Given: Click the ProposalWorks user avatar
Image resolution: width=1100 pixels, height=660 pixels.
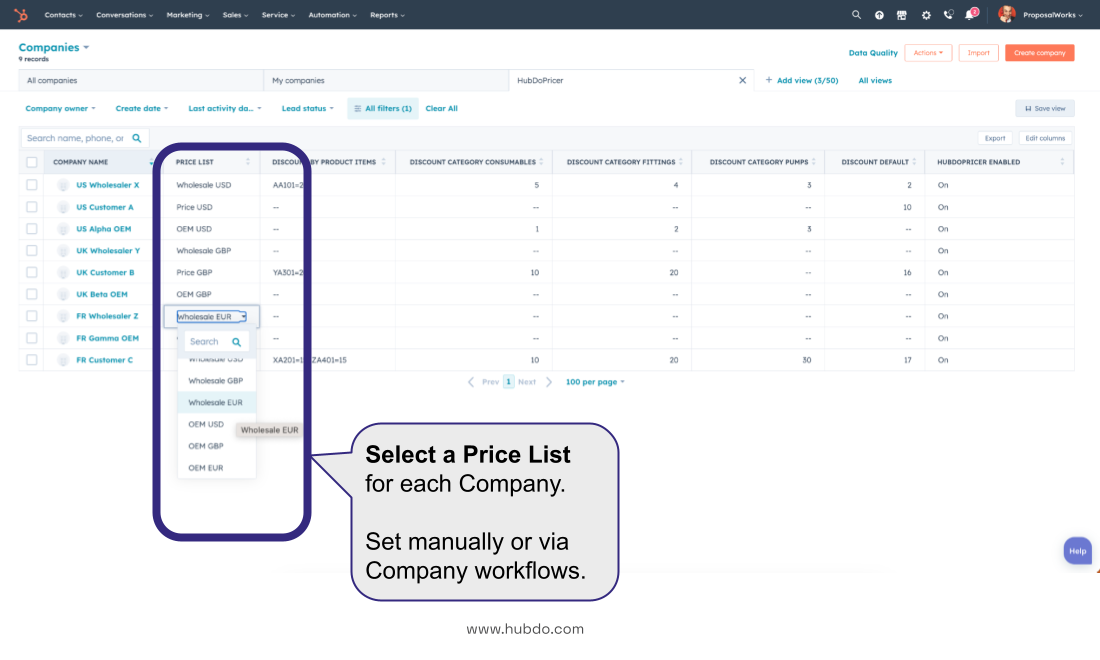Looking at the screenshot, I should [1007, 14].
